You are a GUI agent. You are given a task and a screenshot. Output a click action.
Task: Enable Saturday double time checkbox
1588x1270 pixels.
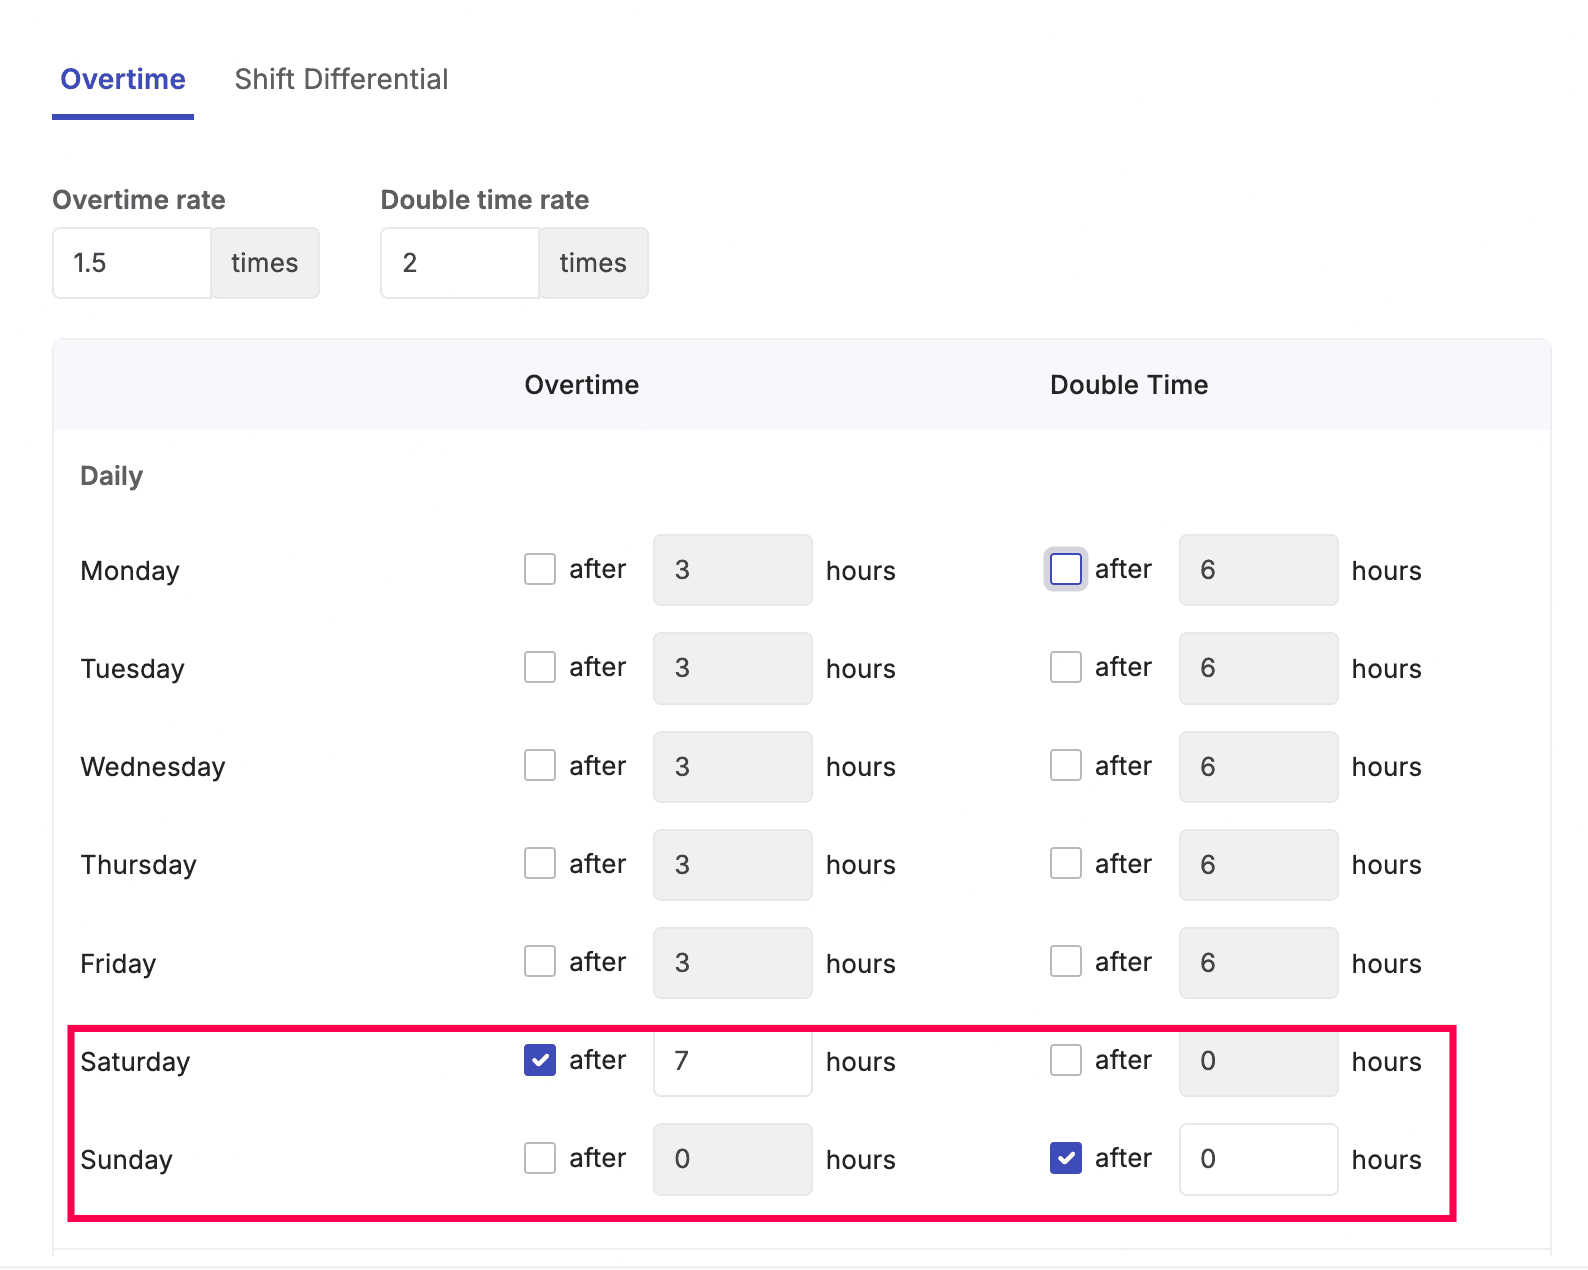1066,1060
